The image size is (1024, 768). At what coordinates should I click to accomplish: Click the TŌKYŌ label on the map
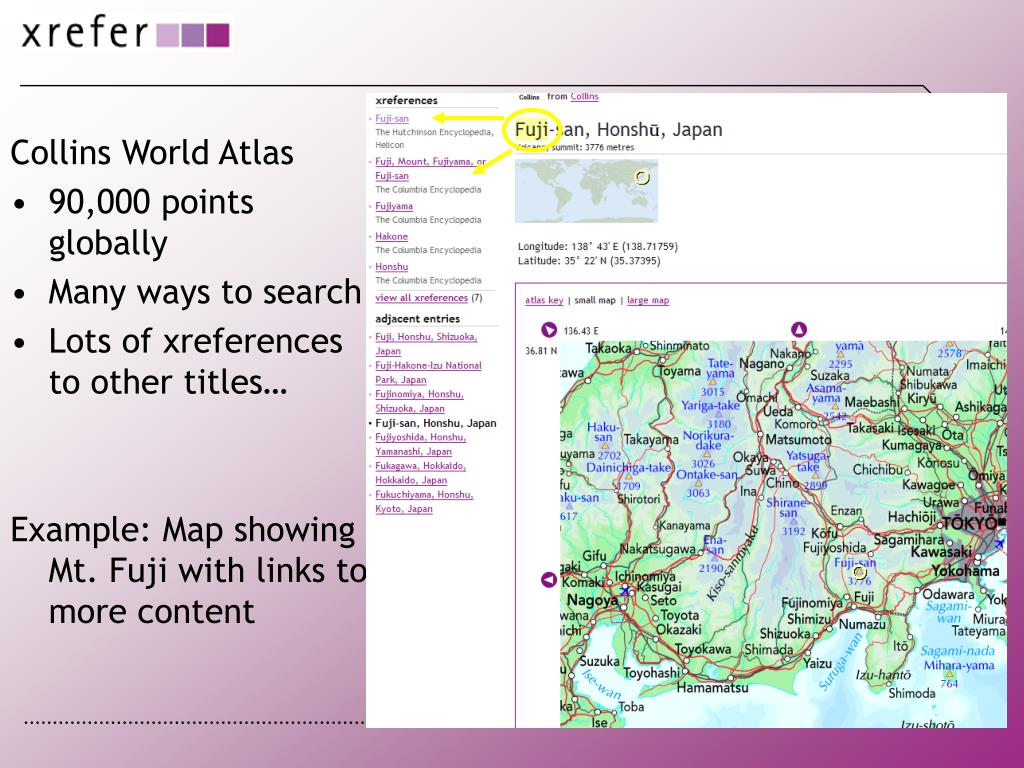tap(969, 523)
